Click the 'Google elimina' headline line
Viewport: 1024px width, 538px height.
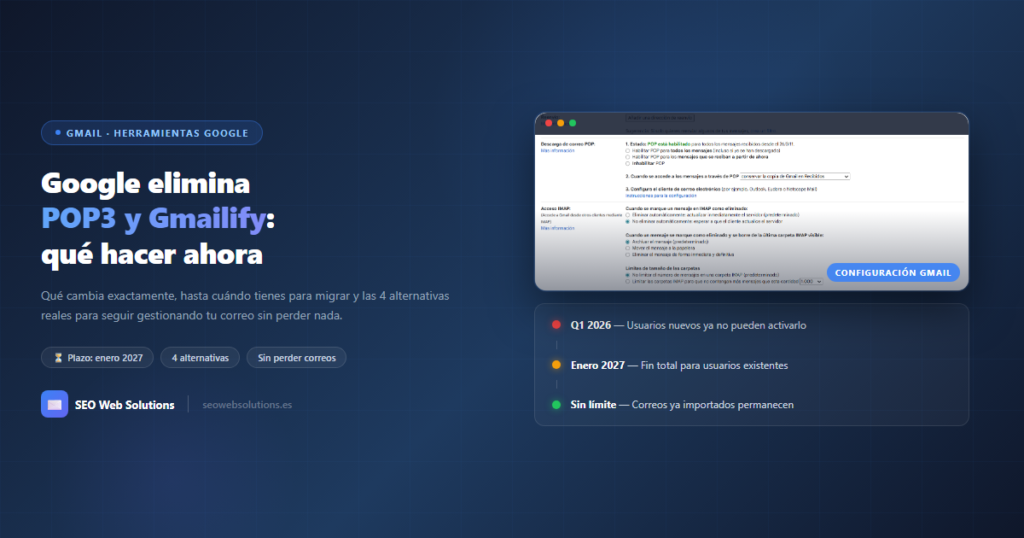tap(146, 183)
